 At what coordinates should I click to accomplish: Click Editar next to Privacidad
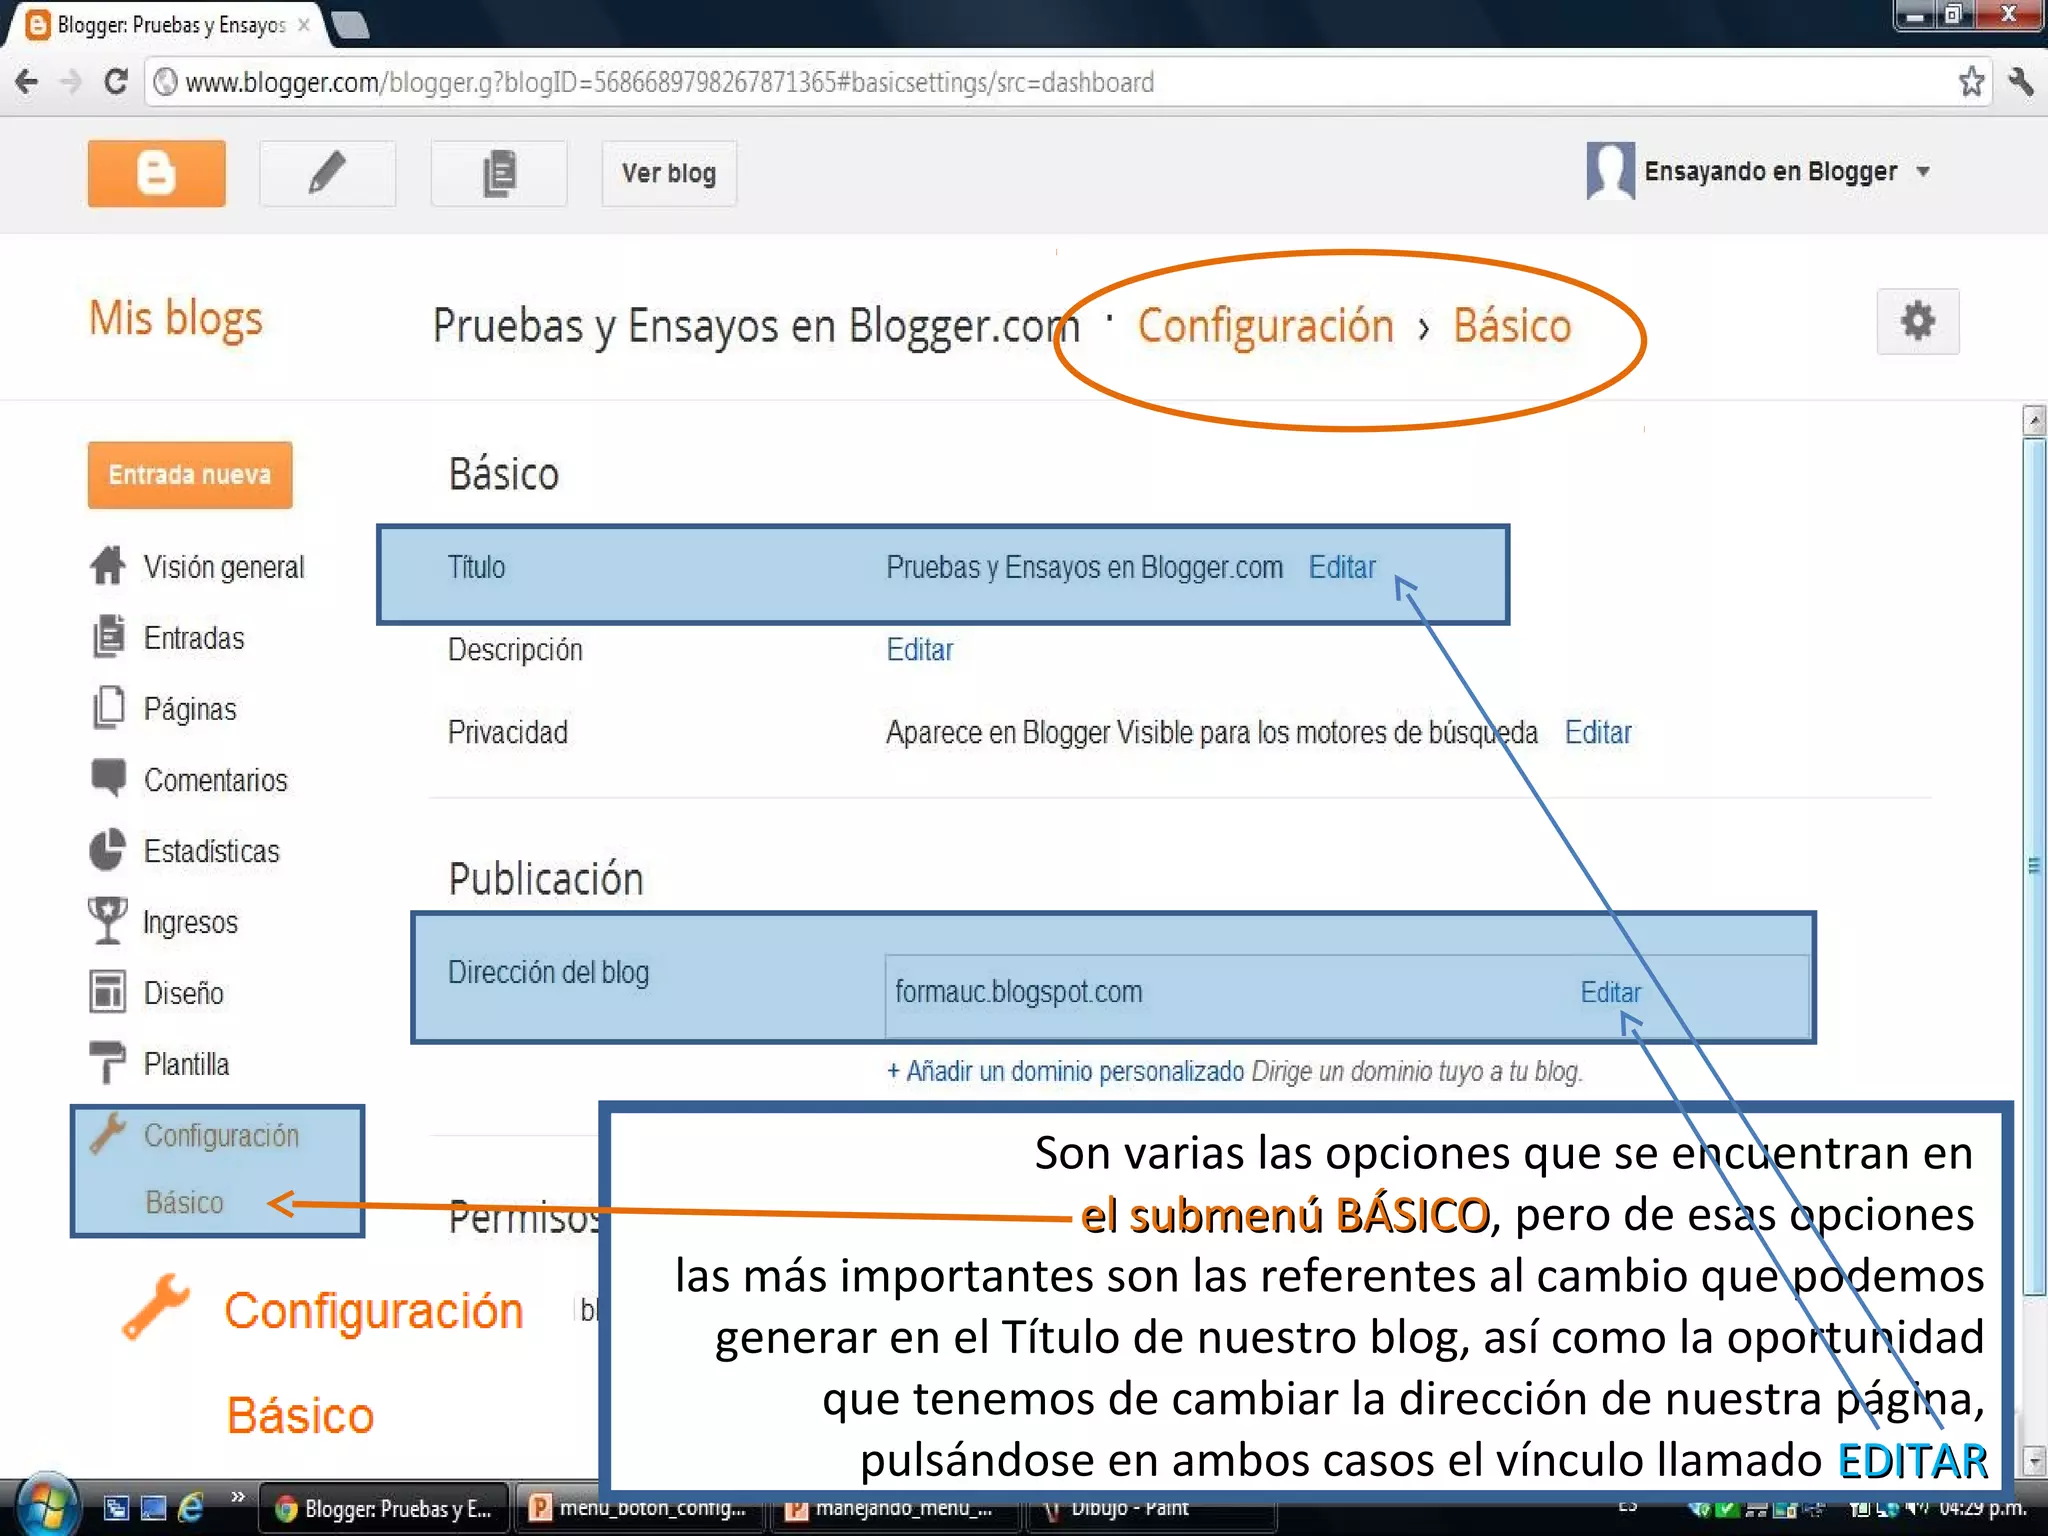1598,733
